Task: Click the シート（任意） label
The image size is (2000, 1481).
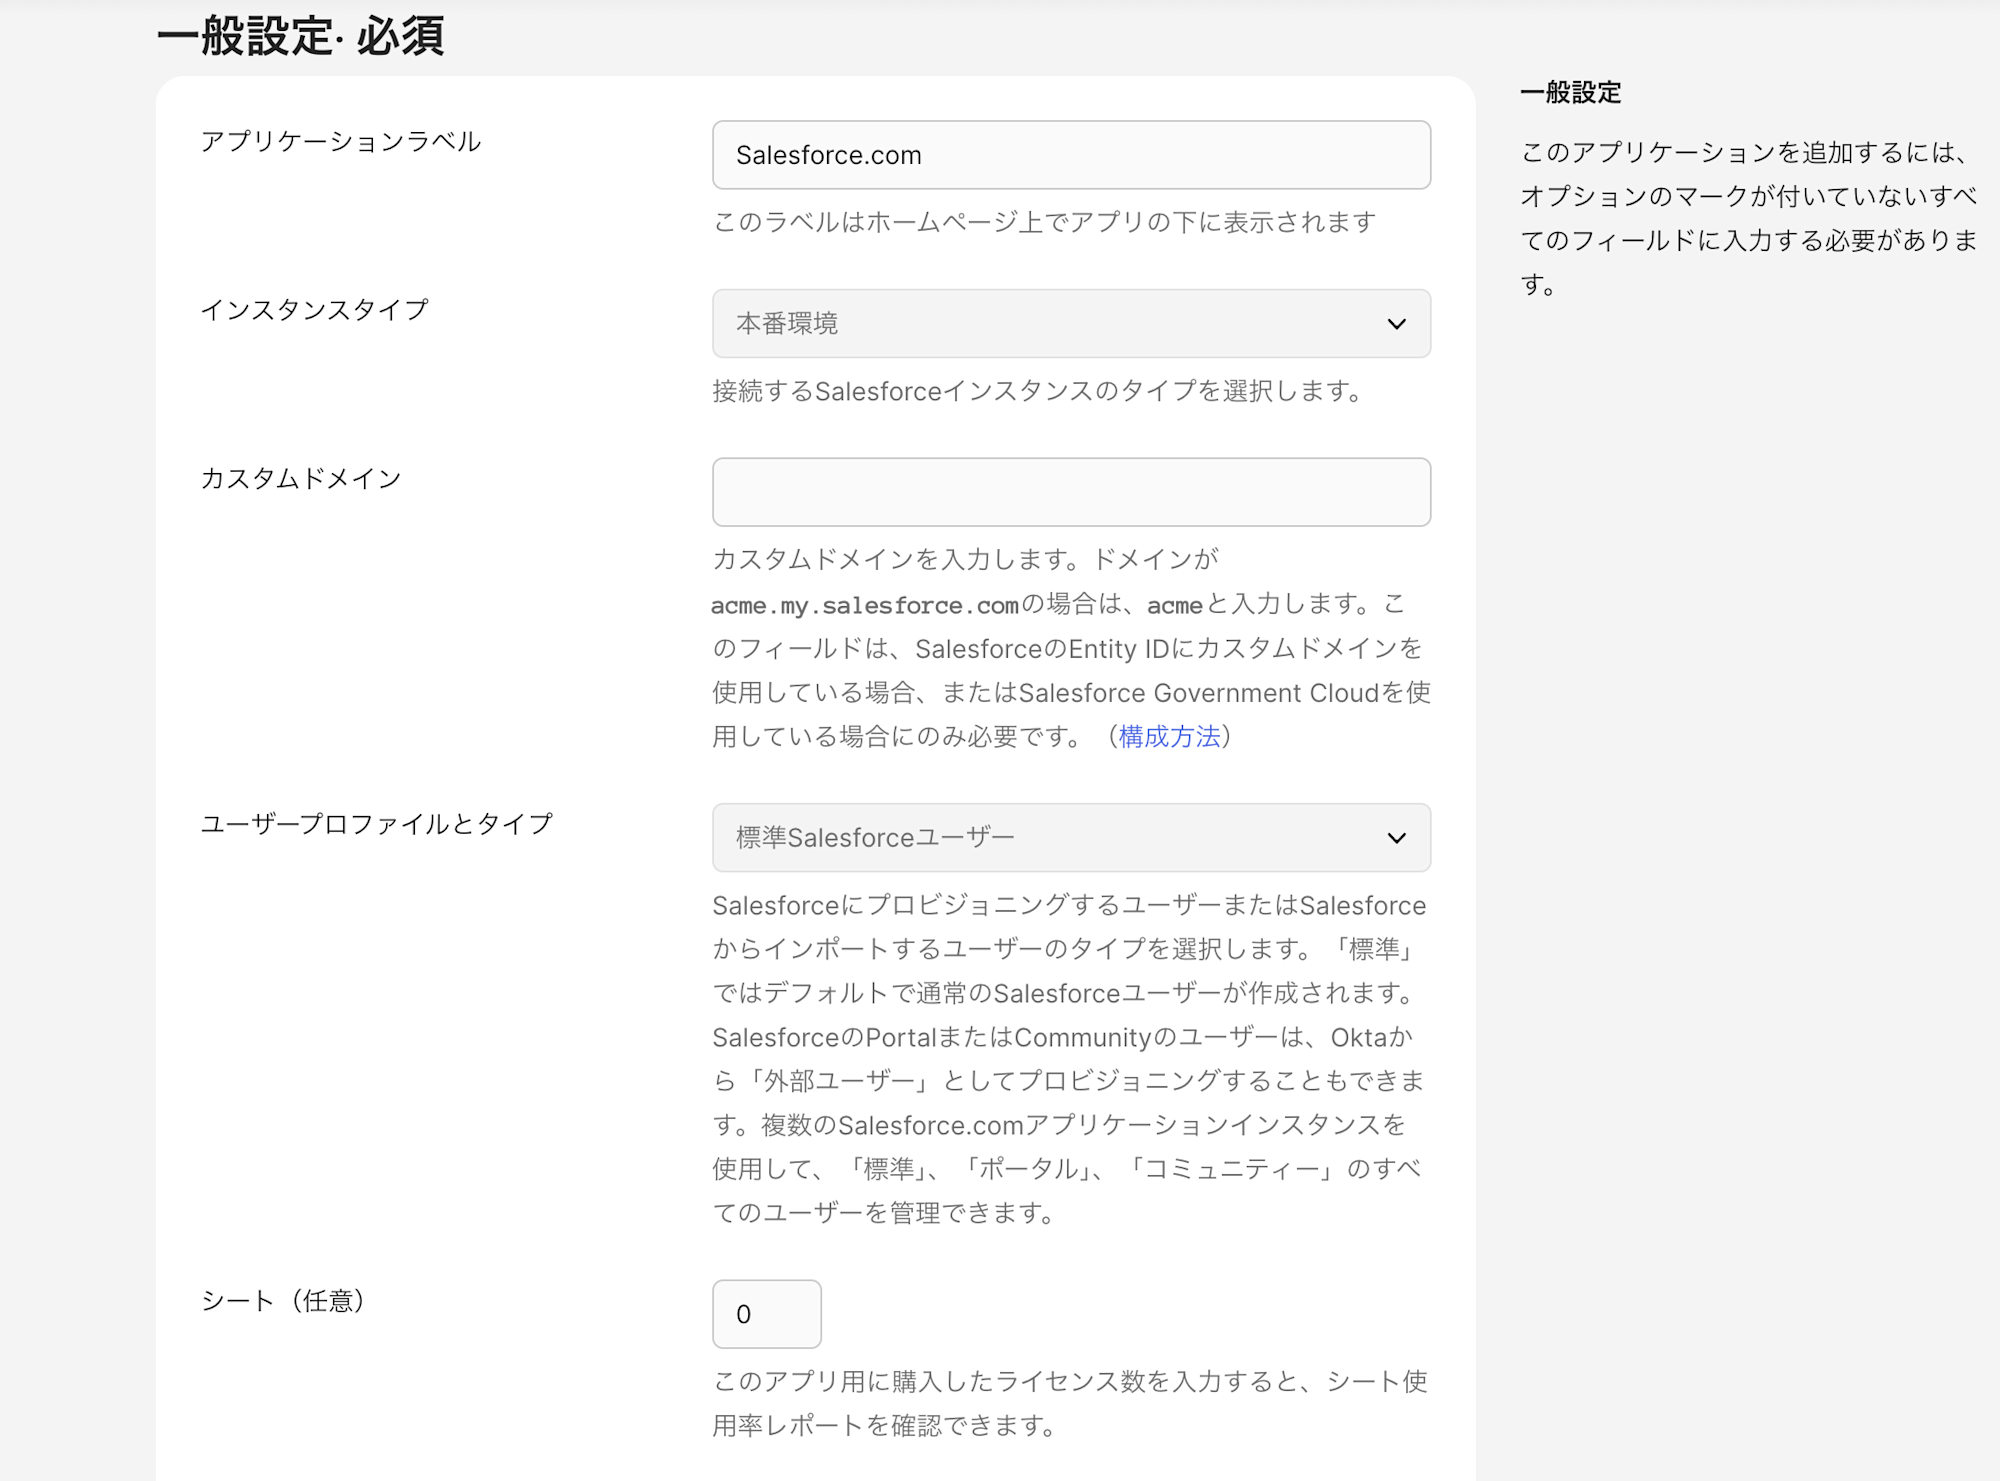Action: pos(284,1300)
